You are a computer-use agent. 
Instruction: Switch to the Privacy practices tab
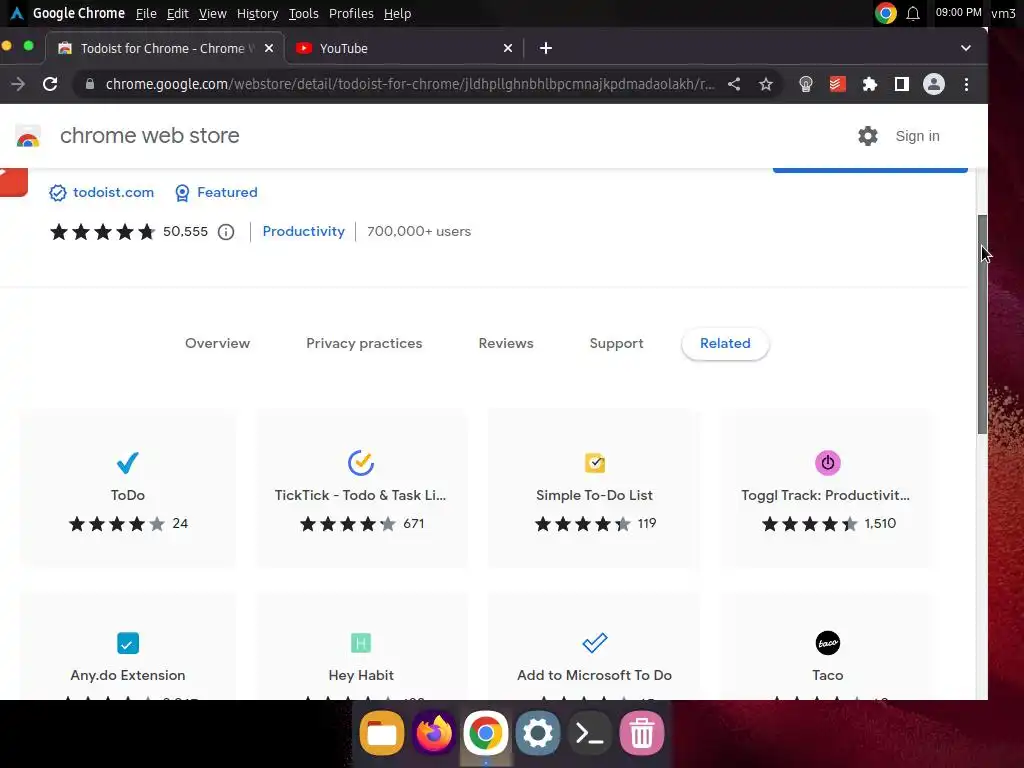[364, 344]
